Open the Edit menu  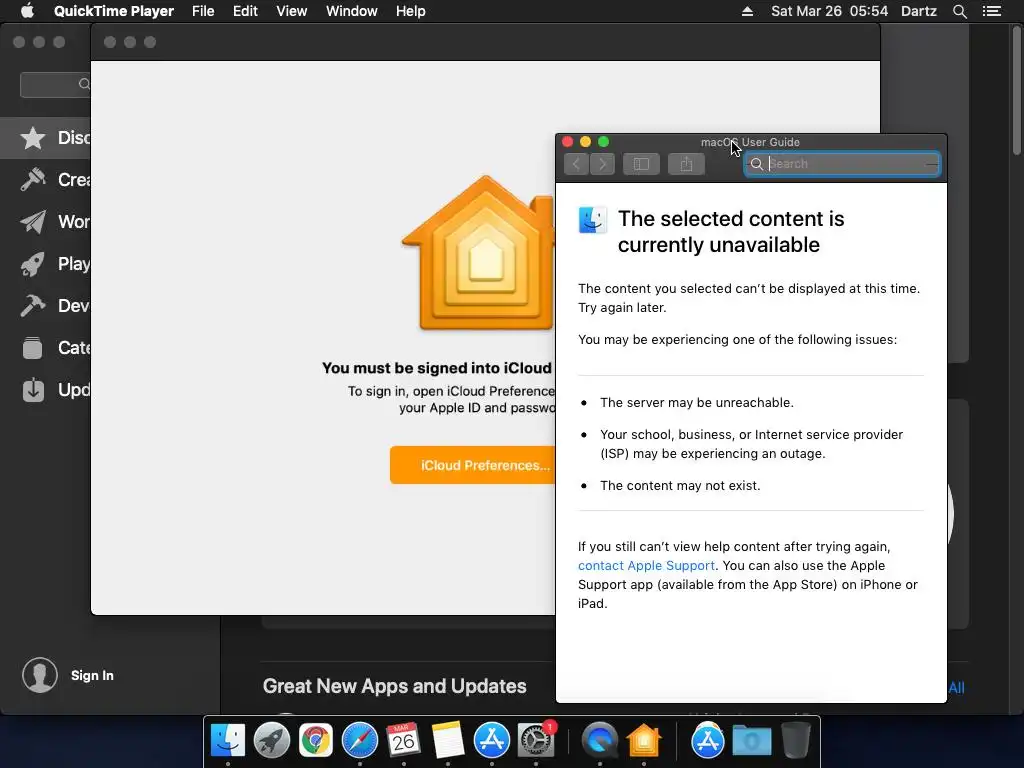[x=245, y=11]
